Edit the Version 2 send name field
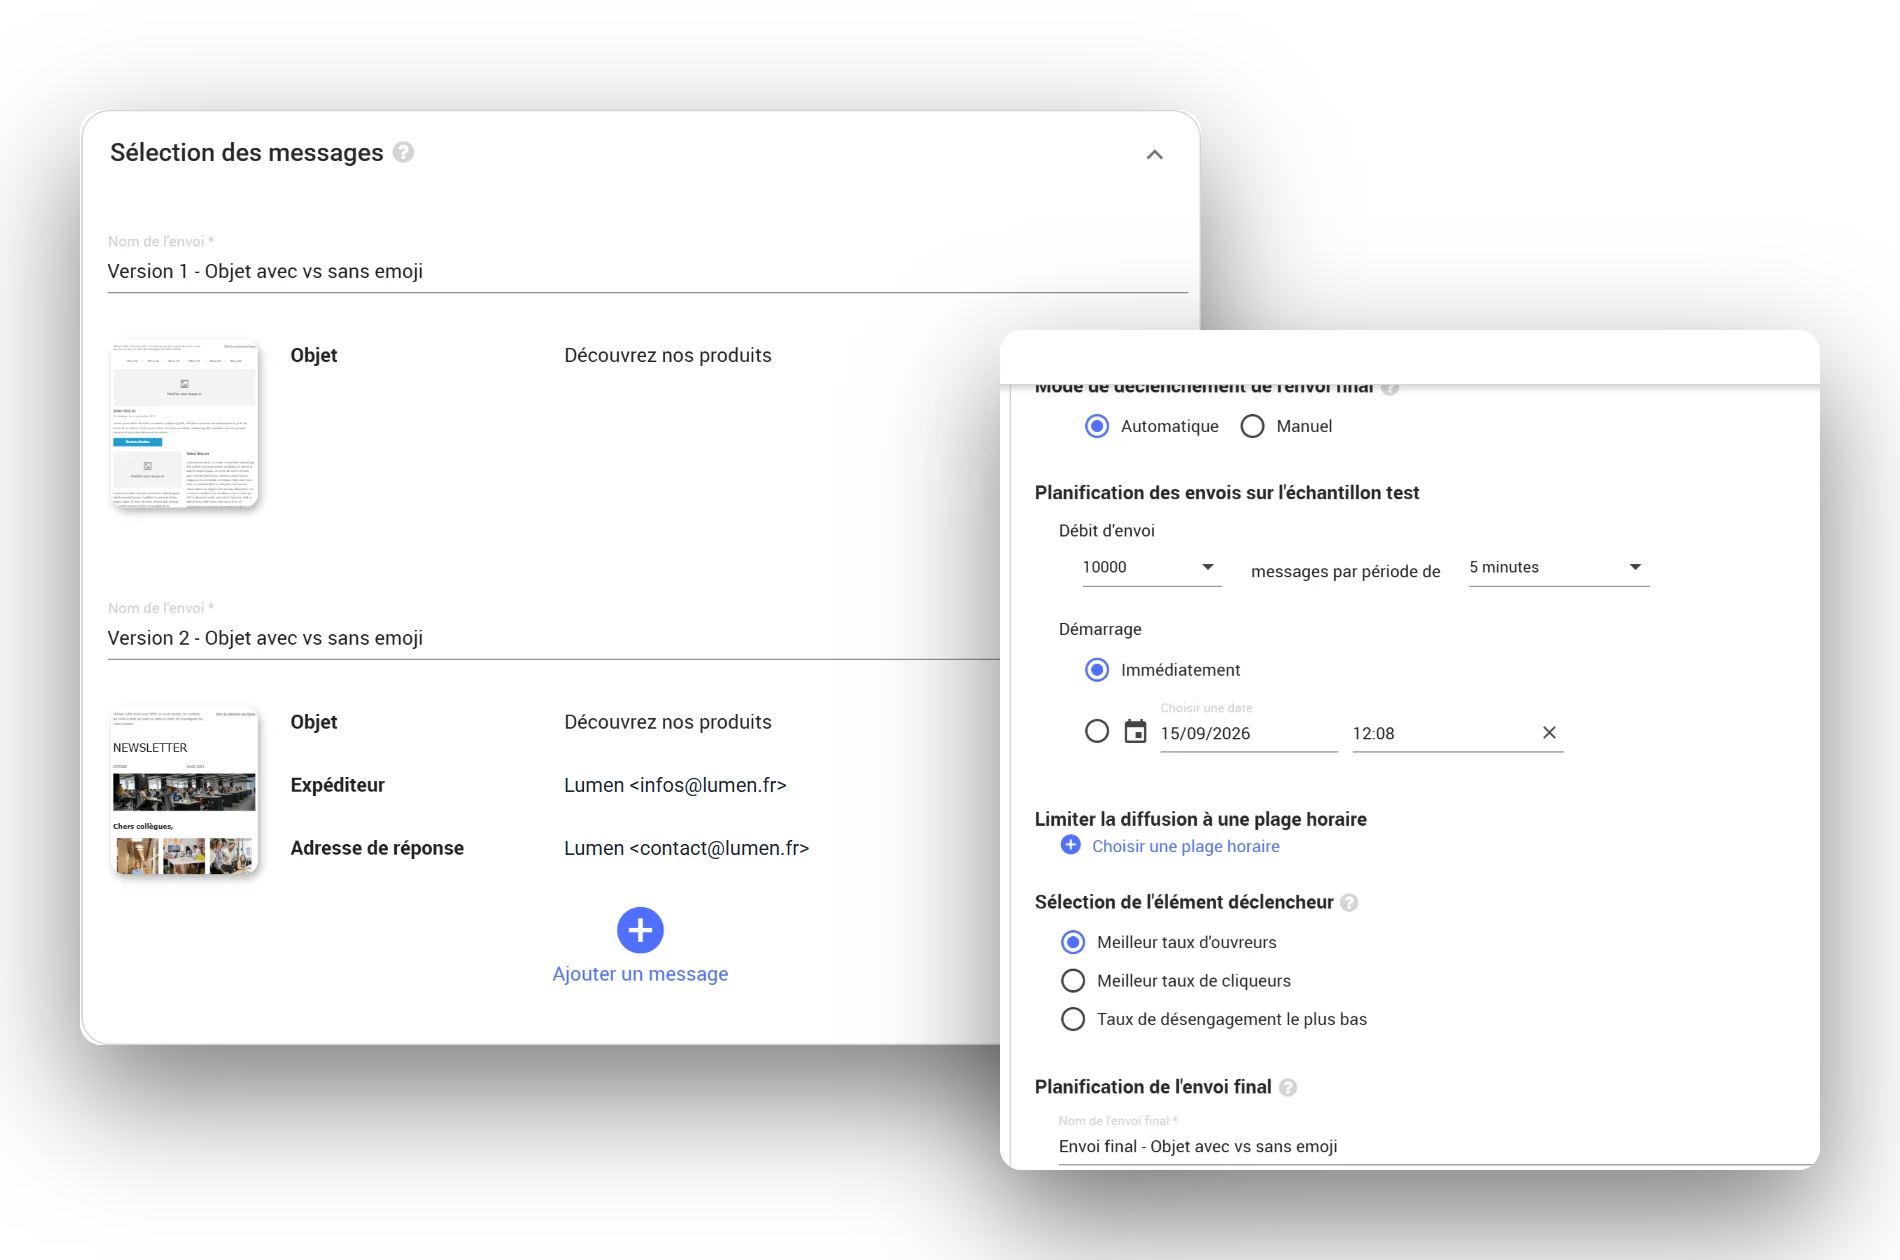Image resolution: width=1900 pixels, height=1260 pixels. [x=554, y=639]
